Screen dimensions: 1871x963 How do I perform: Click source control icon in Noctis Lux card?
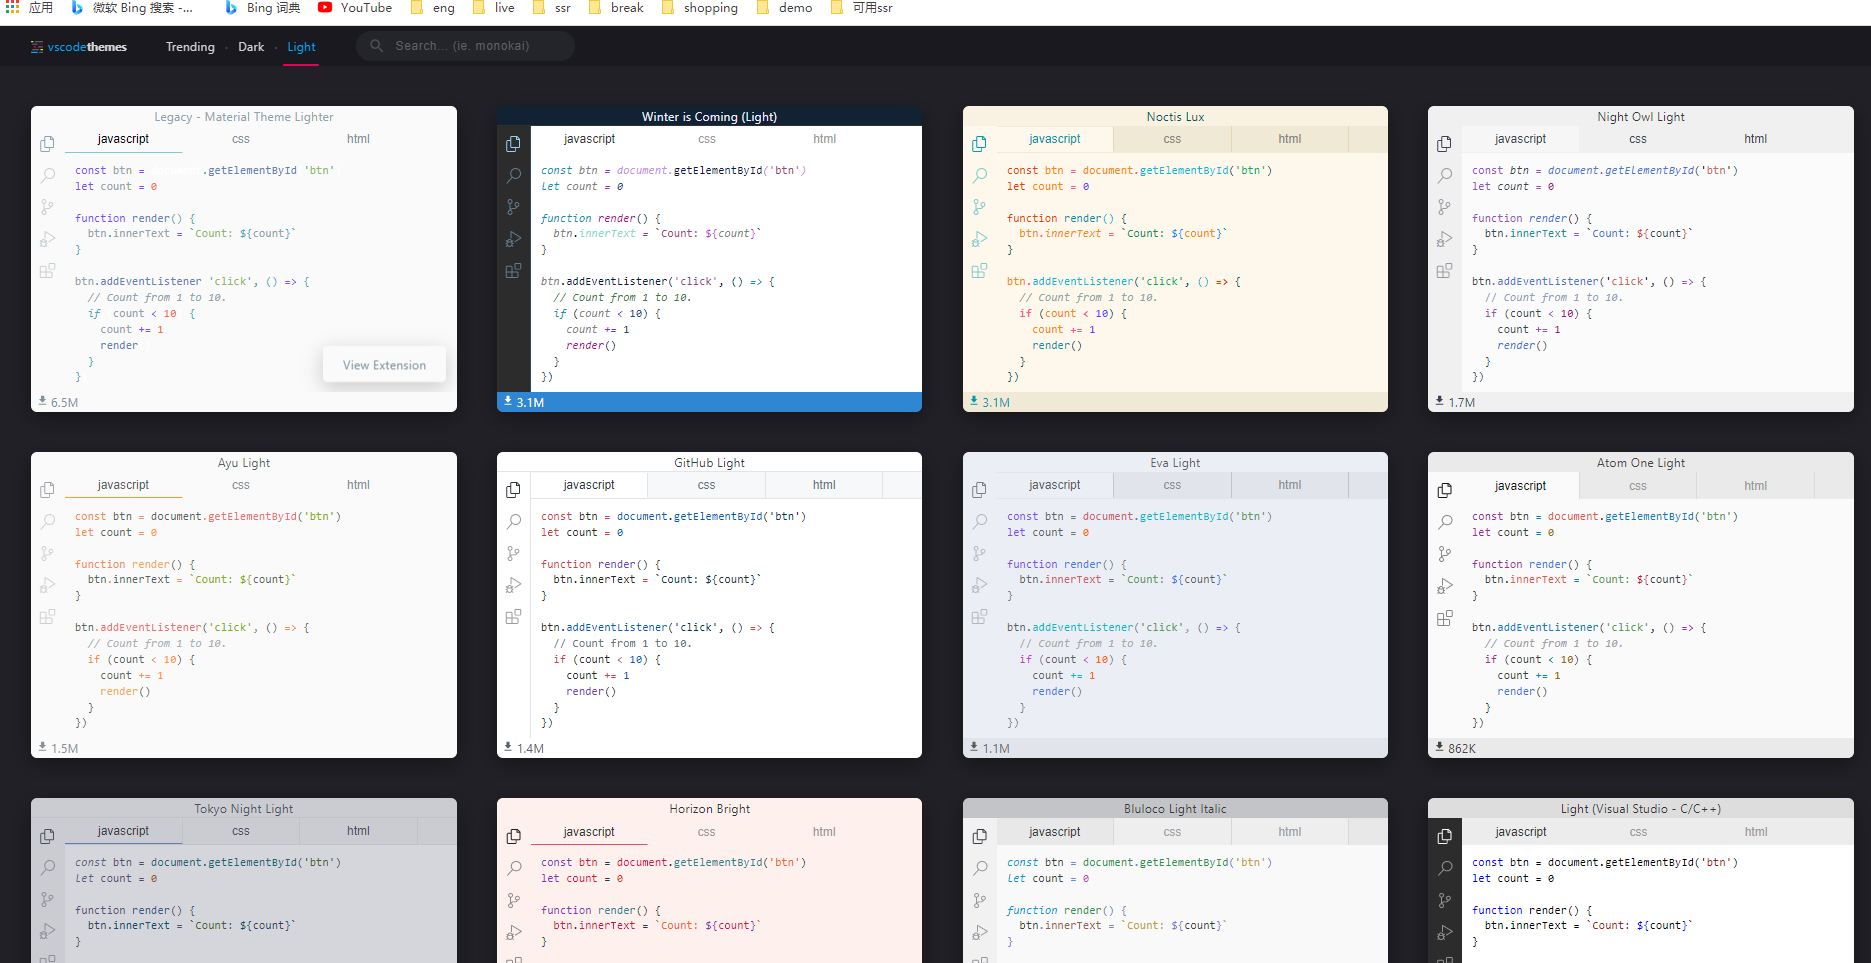979,207
